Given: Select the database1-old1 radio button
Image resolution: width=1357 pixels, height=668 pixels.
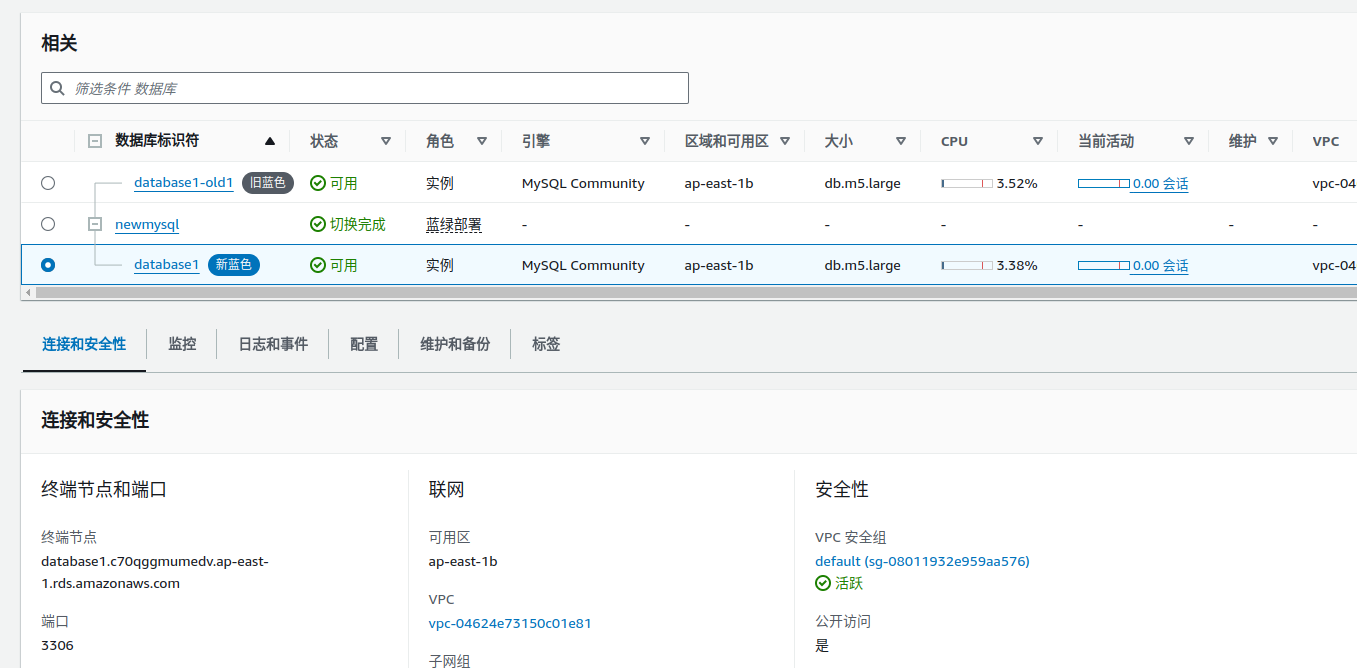Looking at the screenshot, I should 48,183.
